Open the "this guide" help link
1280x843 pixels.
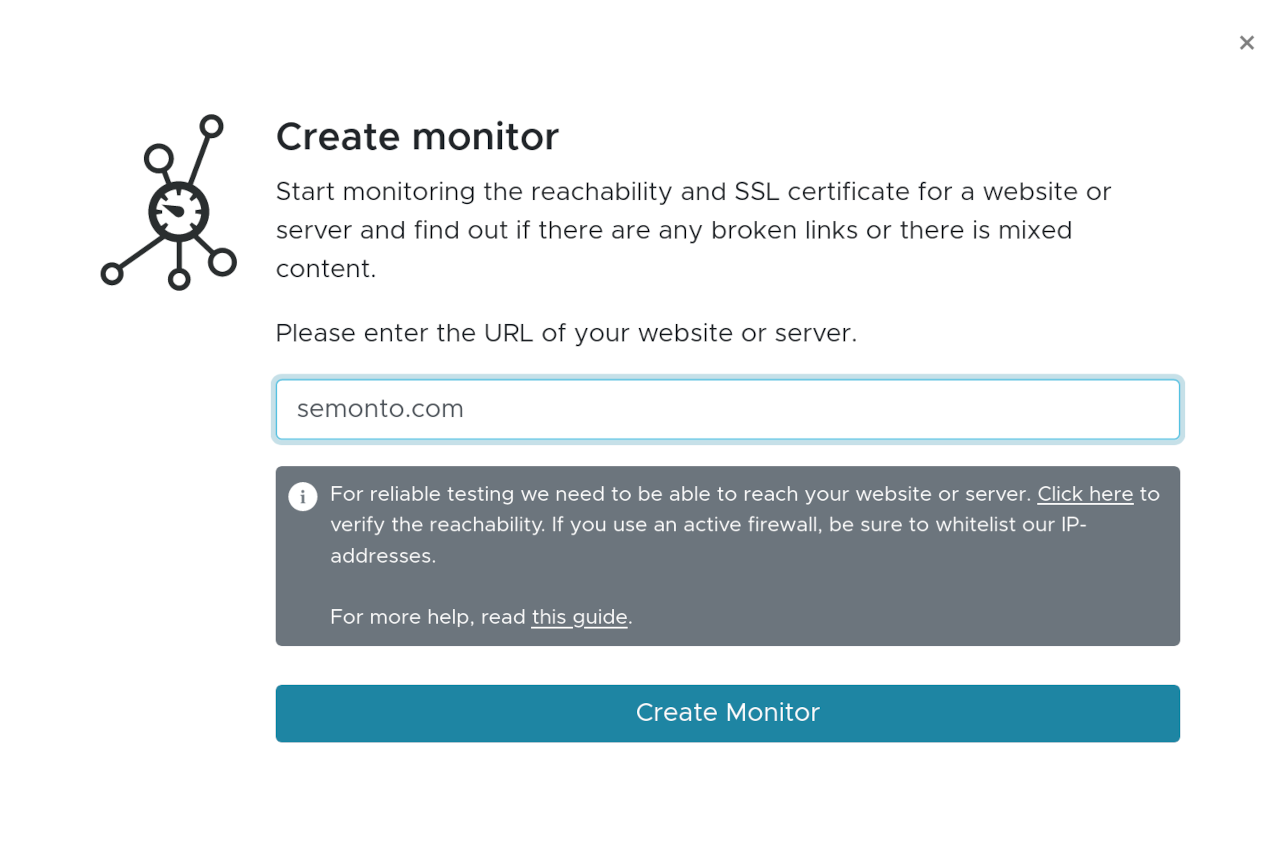click(x=579, y=617)
